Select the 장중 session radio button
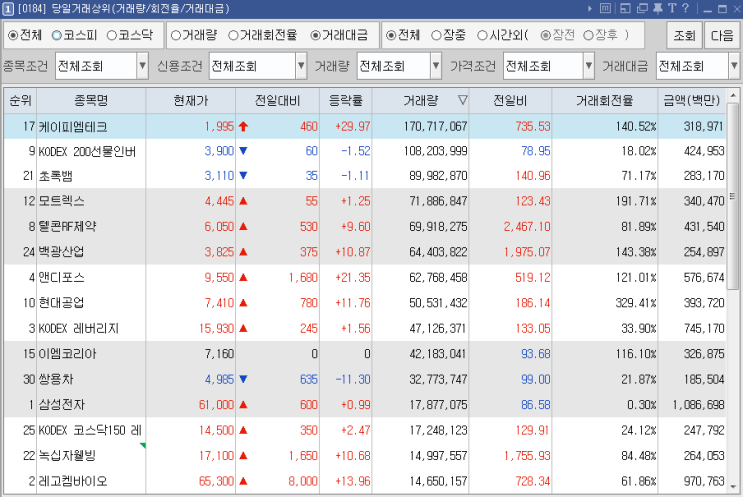 436,35
